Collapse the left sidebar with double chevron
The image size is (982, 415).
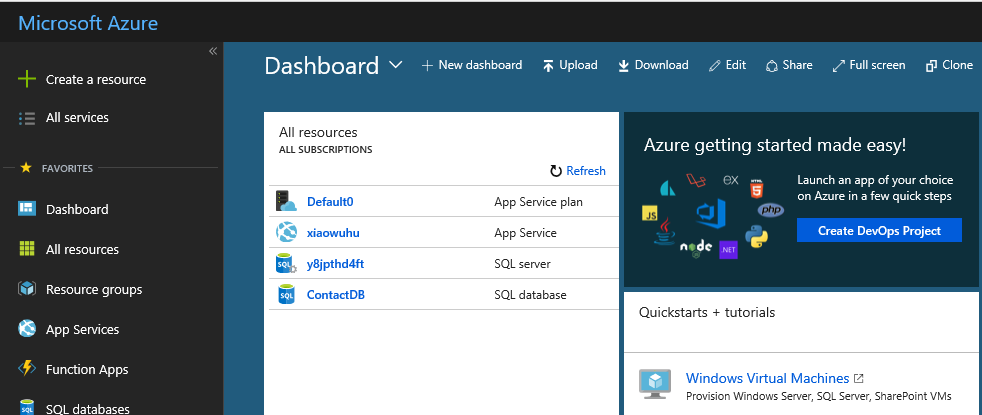tap(212, 51)
